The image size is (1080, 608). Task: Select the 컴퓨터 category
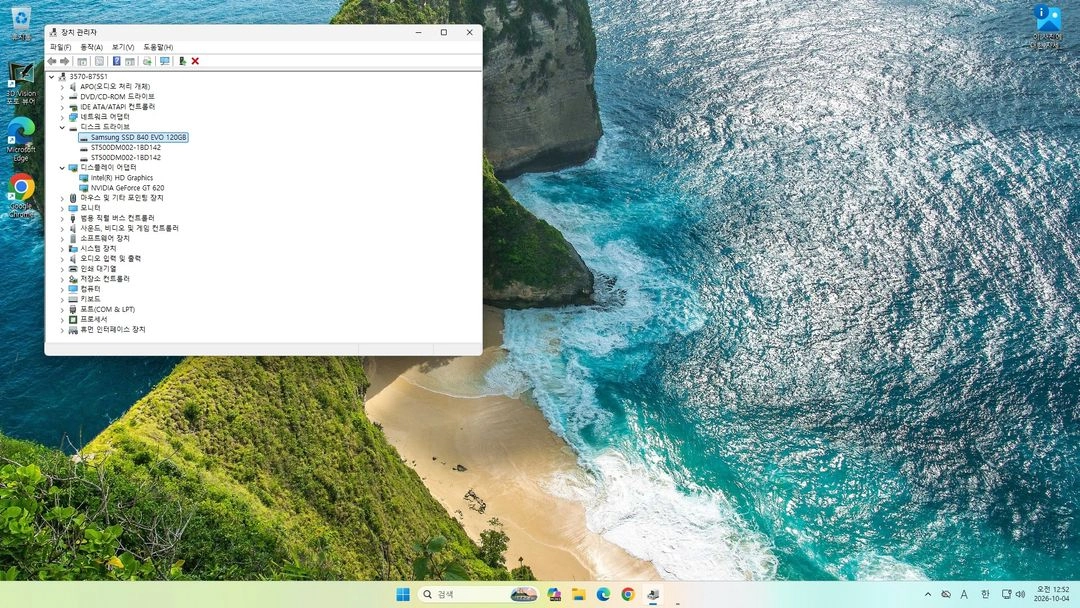[x=90, y=289]
